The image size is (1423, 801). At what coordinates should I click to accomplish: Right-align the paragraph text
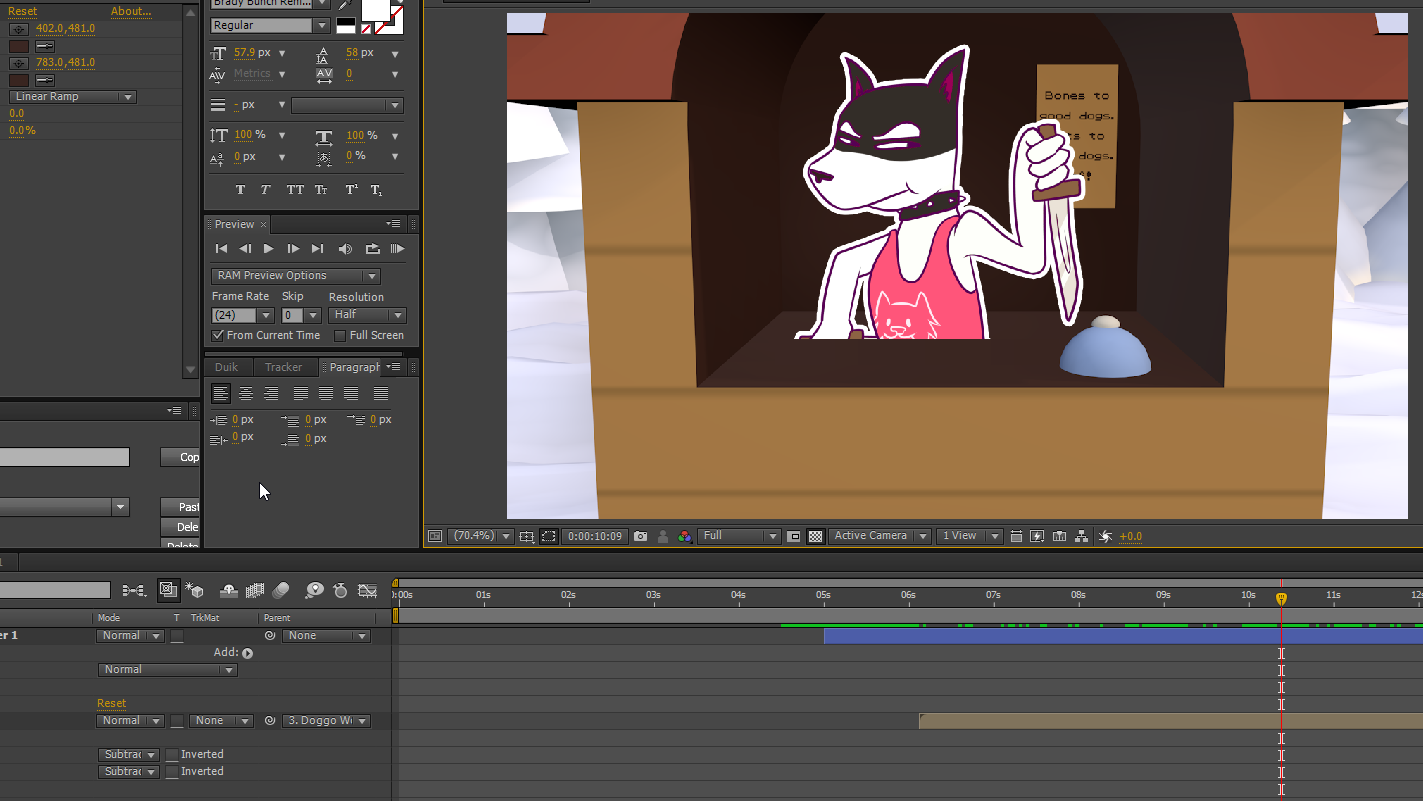click(x=271, y=394)
